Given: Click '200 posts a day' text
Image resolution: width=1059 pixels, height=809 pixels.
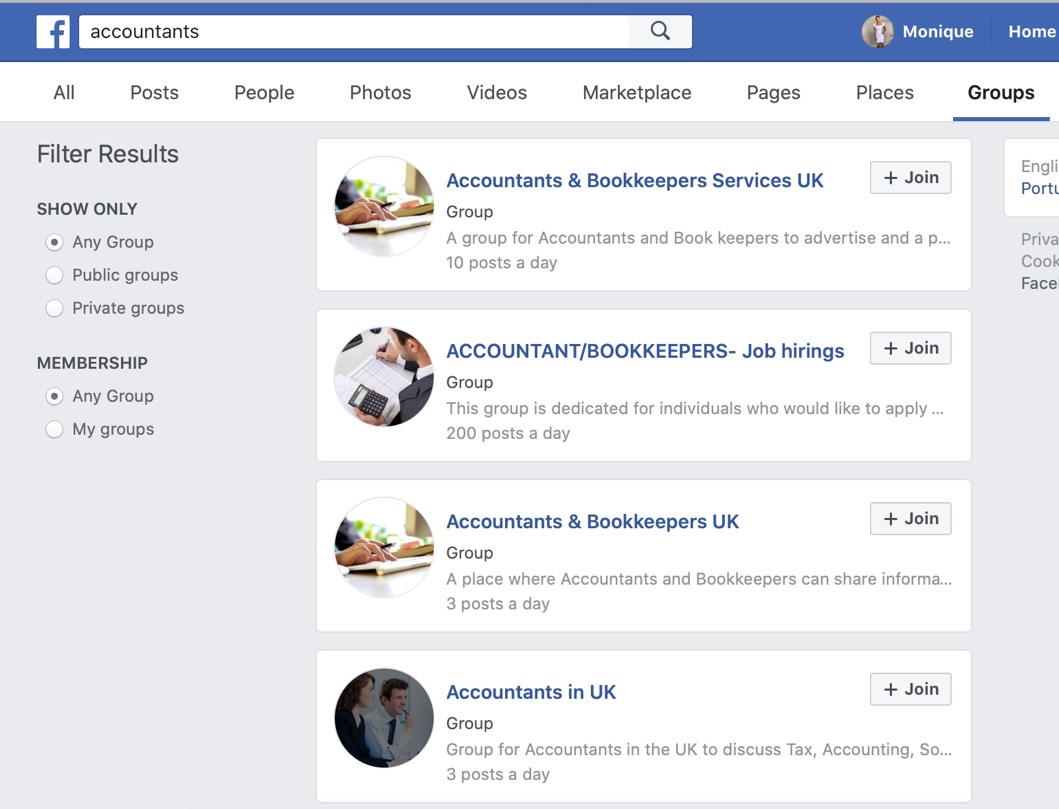Looking at the screenshot, I should click(508, 433).
